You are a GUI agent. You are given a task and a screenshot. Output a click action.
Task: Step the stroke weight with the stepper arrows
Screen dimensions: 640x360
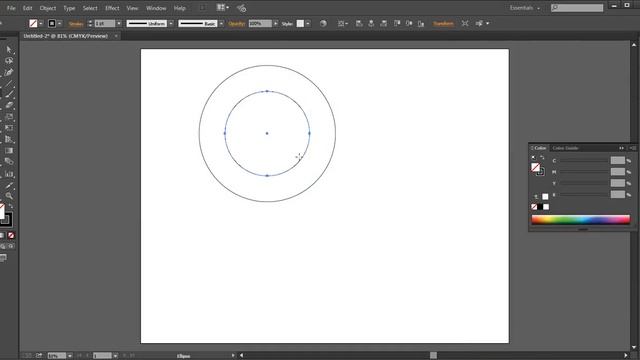(x=90, y=24)
